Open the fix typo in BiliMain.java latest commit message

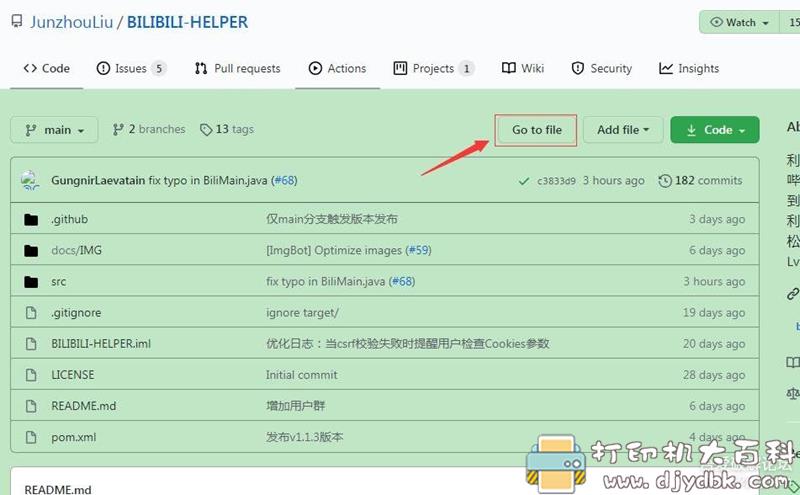coord(208,180)
